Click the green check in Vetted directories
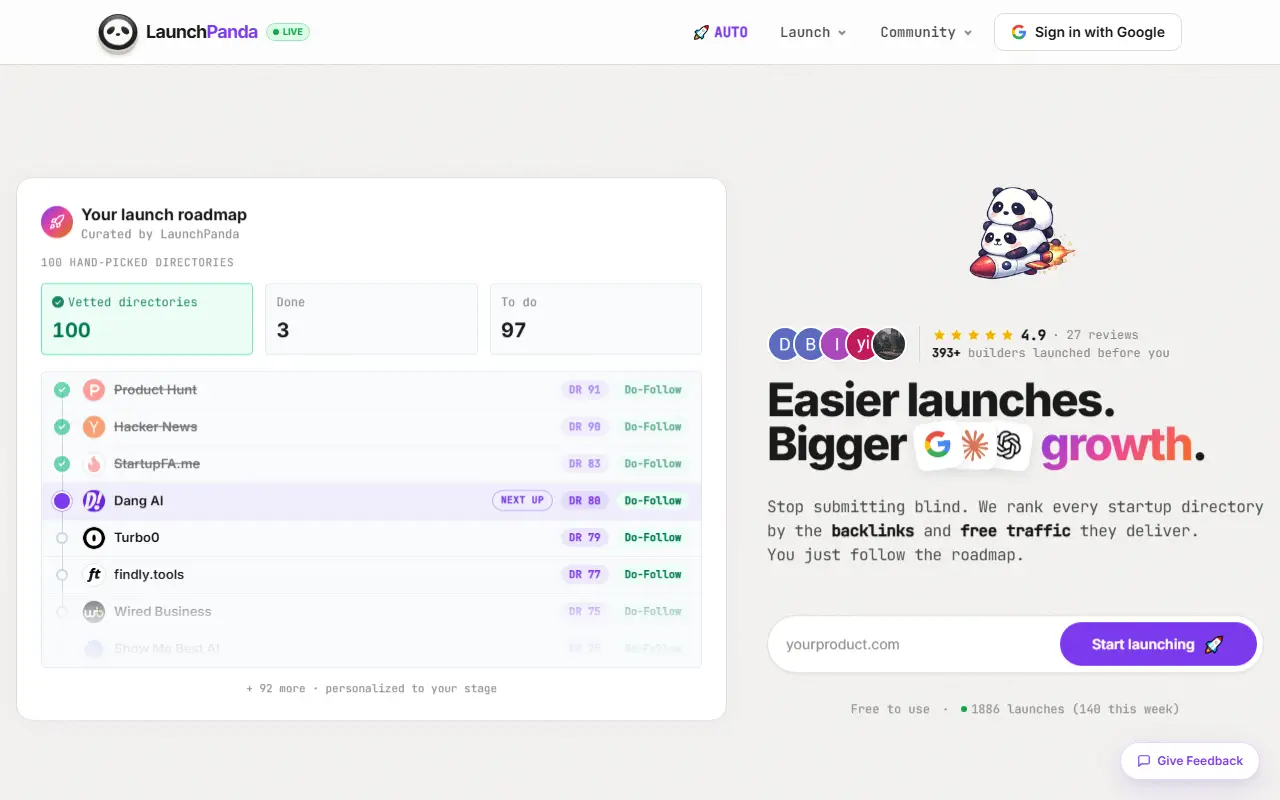1280x800 pixels. click(x=58, y=302)
